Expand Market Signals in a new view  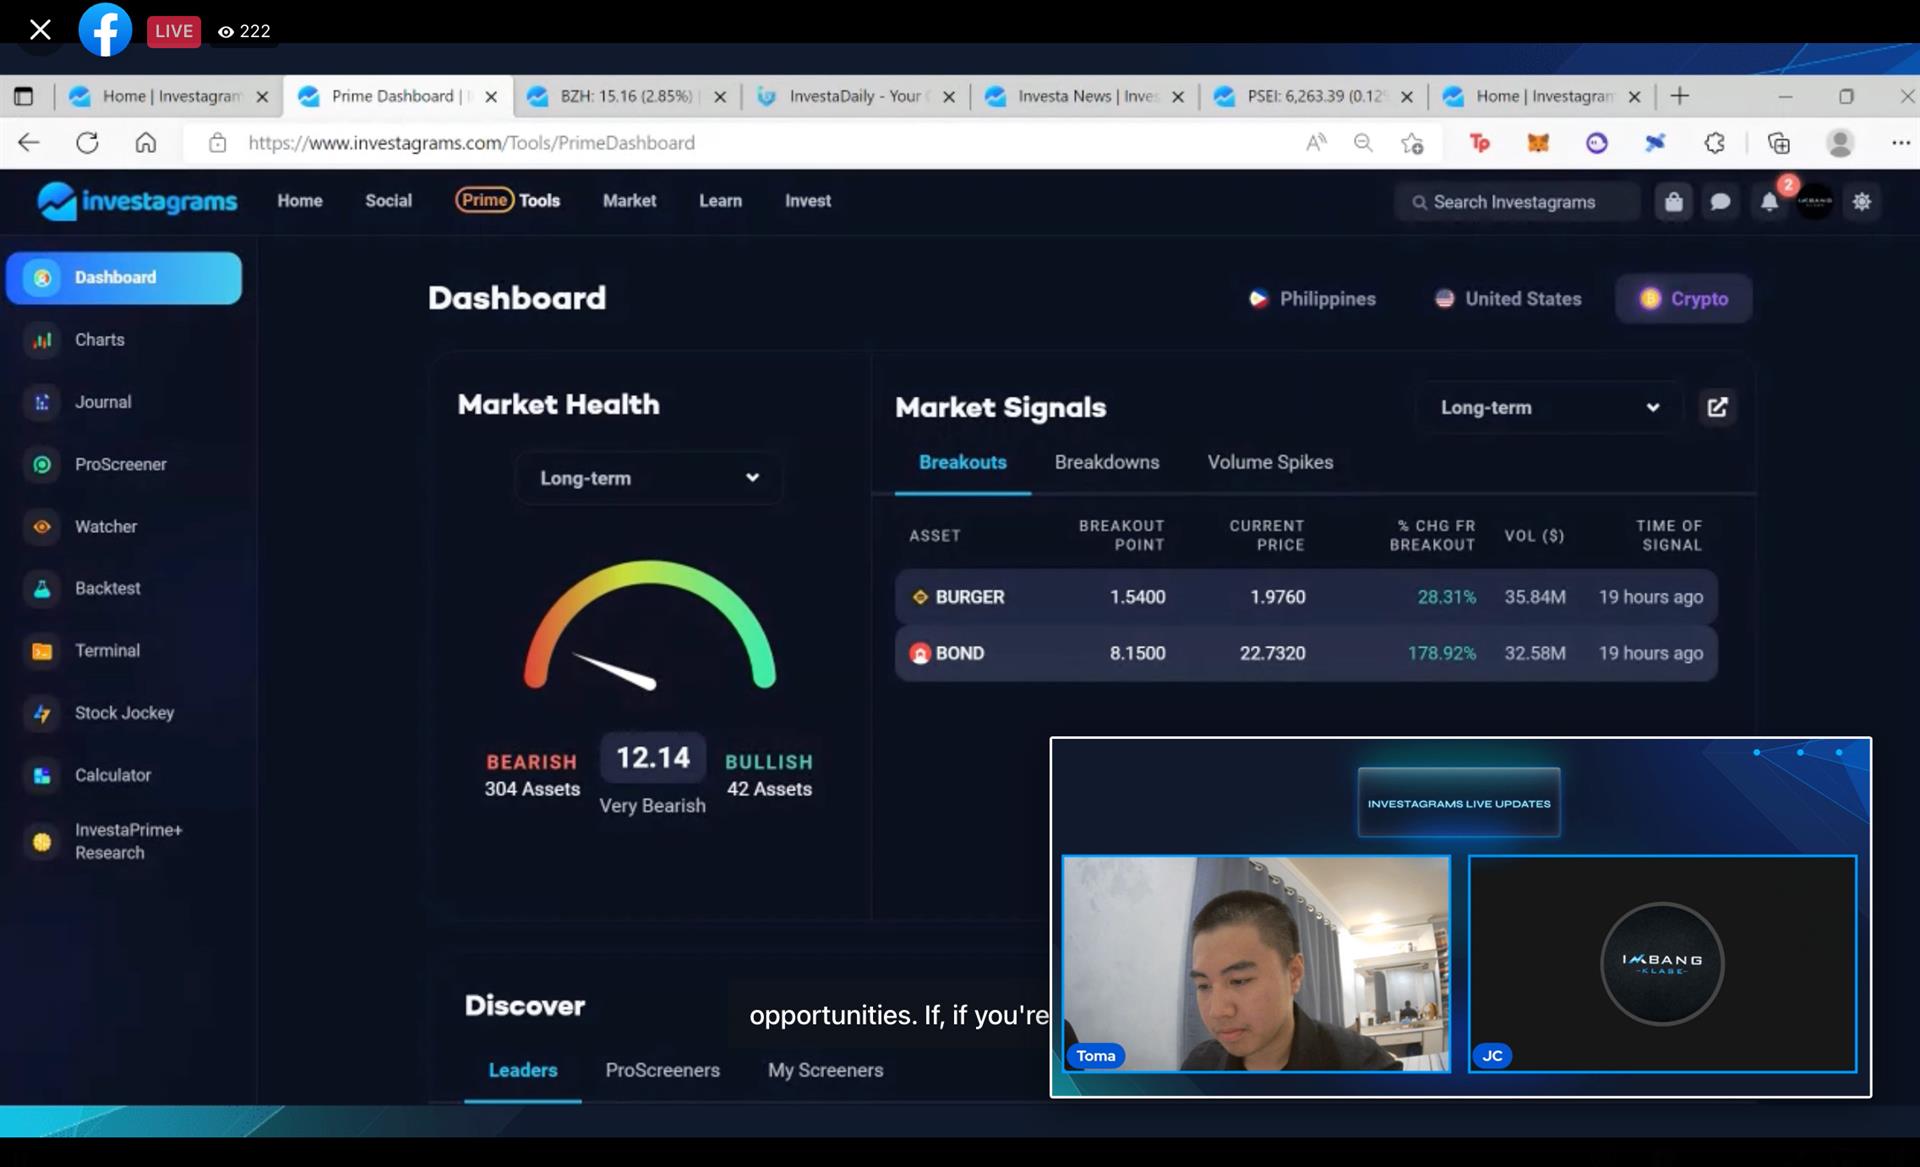(1717, 407)
